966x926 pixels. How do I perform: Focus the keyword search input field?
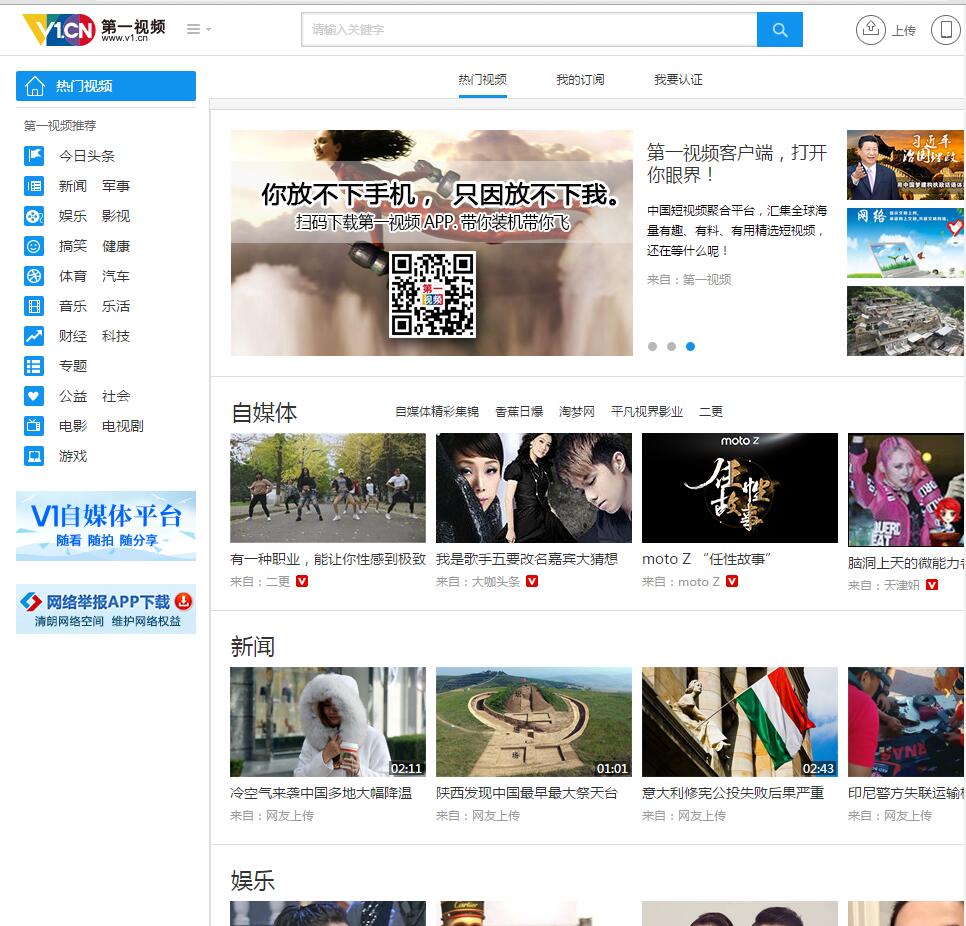(x=529, y=30)
